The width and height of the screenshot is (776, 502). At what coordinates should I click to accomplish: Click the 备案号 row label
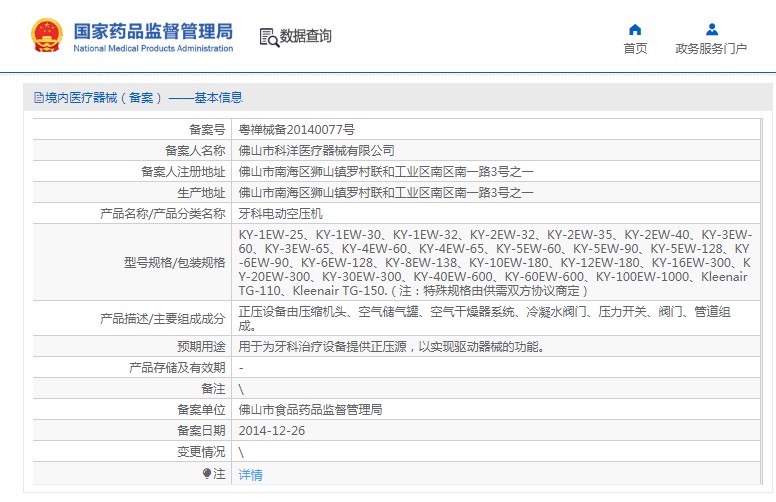(207, 130)
